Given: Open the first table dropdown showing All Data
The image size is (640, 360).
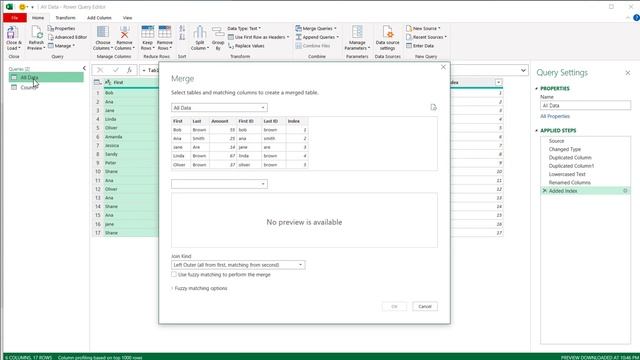Looking at the screenshot, I should [219, 108].
